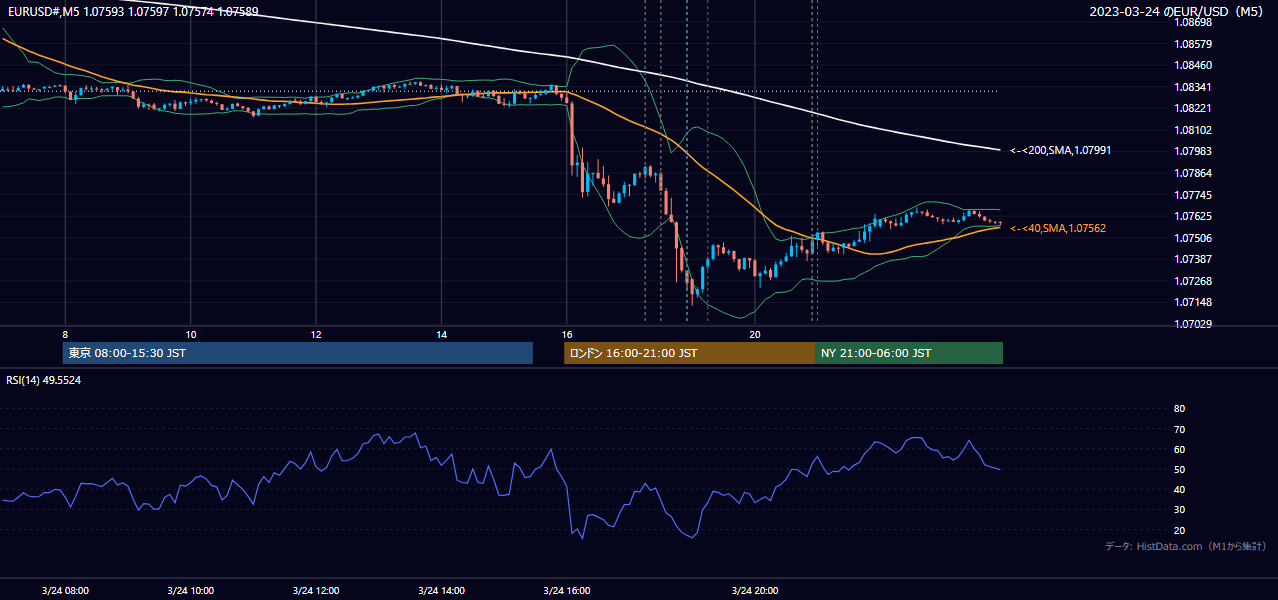Viewport: 1278px width, 600px height.
Task: Click the 1.08698 price axis value
Action: [1193, 22]
